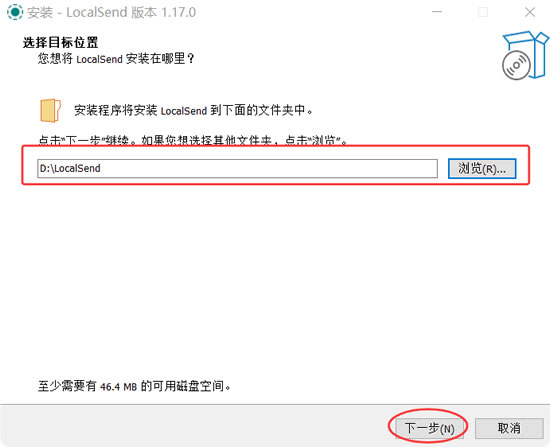
Task: Click the gray disc graphic on the box
Action: pyautogui.click(x=516, y=65)
